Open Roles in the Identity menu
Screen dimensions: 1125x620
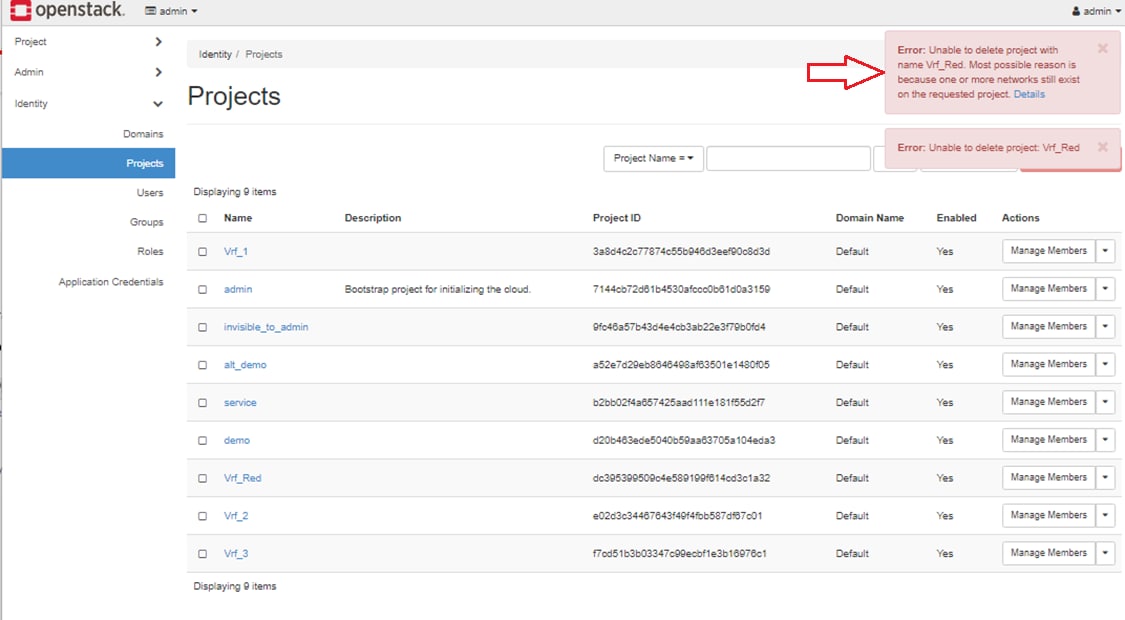coord(150,251)
